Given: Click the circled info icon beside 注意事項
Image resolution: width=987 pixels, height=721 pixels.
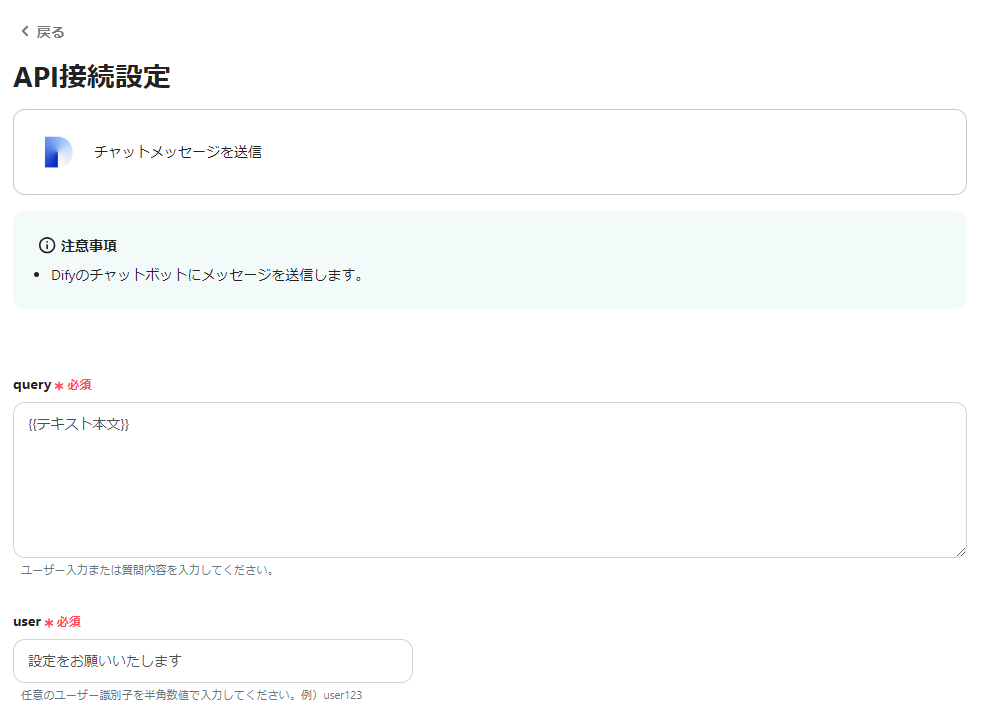Looking at the screenshot, I should 48,244.
